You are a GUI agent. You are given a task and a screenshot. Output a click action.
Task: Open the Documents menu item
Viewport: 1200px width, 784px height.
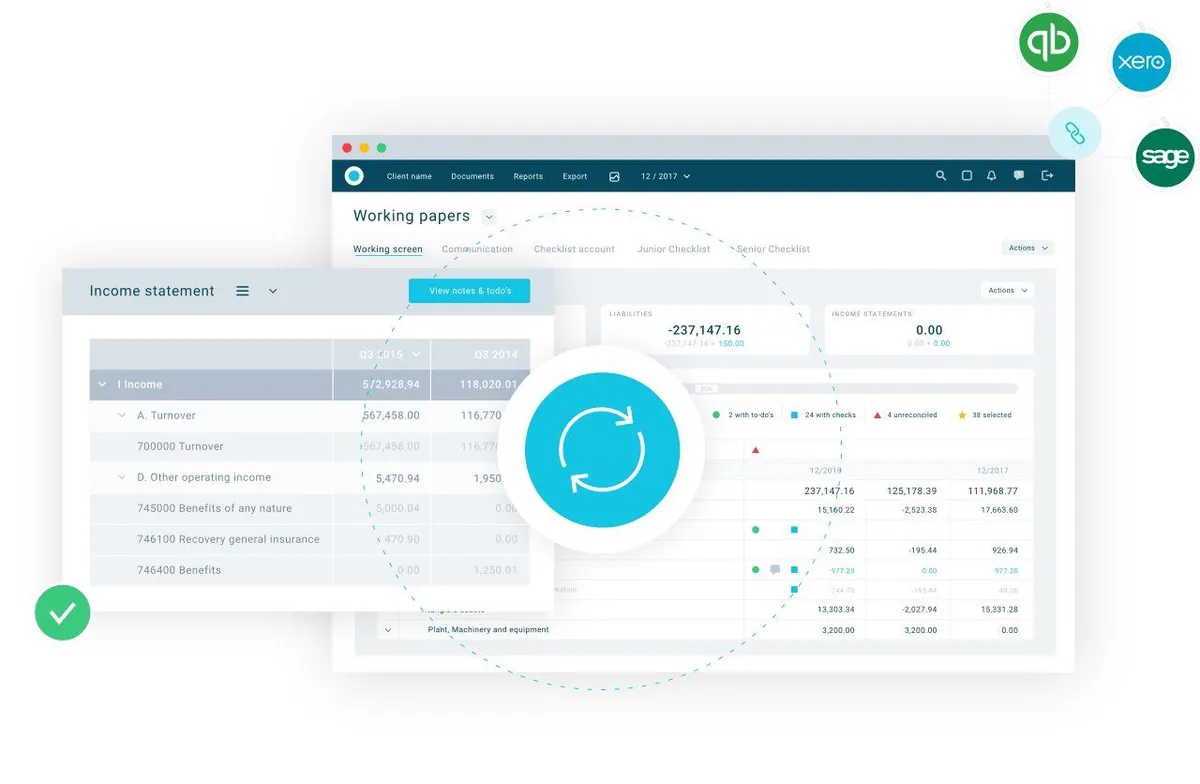pos(472,176)
